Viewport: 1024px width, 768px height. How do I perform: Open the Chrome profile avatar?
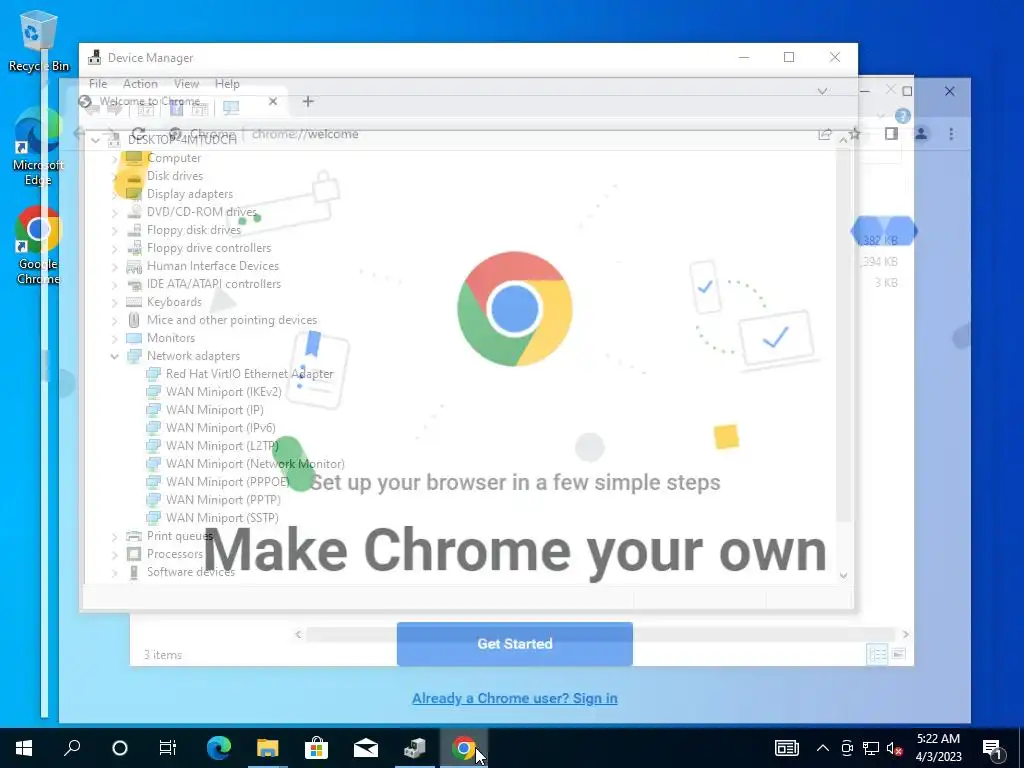click(x=921, y=134)
